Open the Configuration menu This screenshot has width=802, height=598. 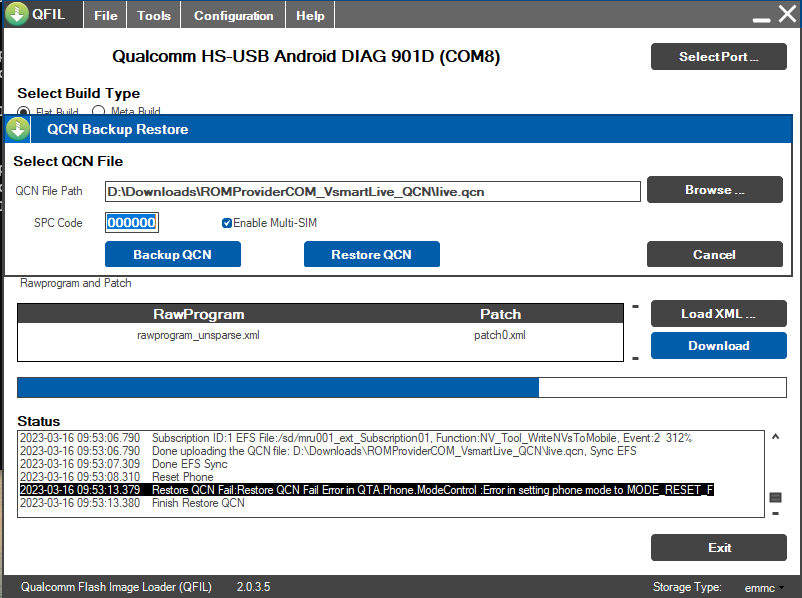coord(233,16)
